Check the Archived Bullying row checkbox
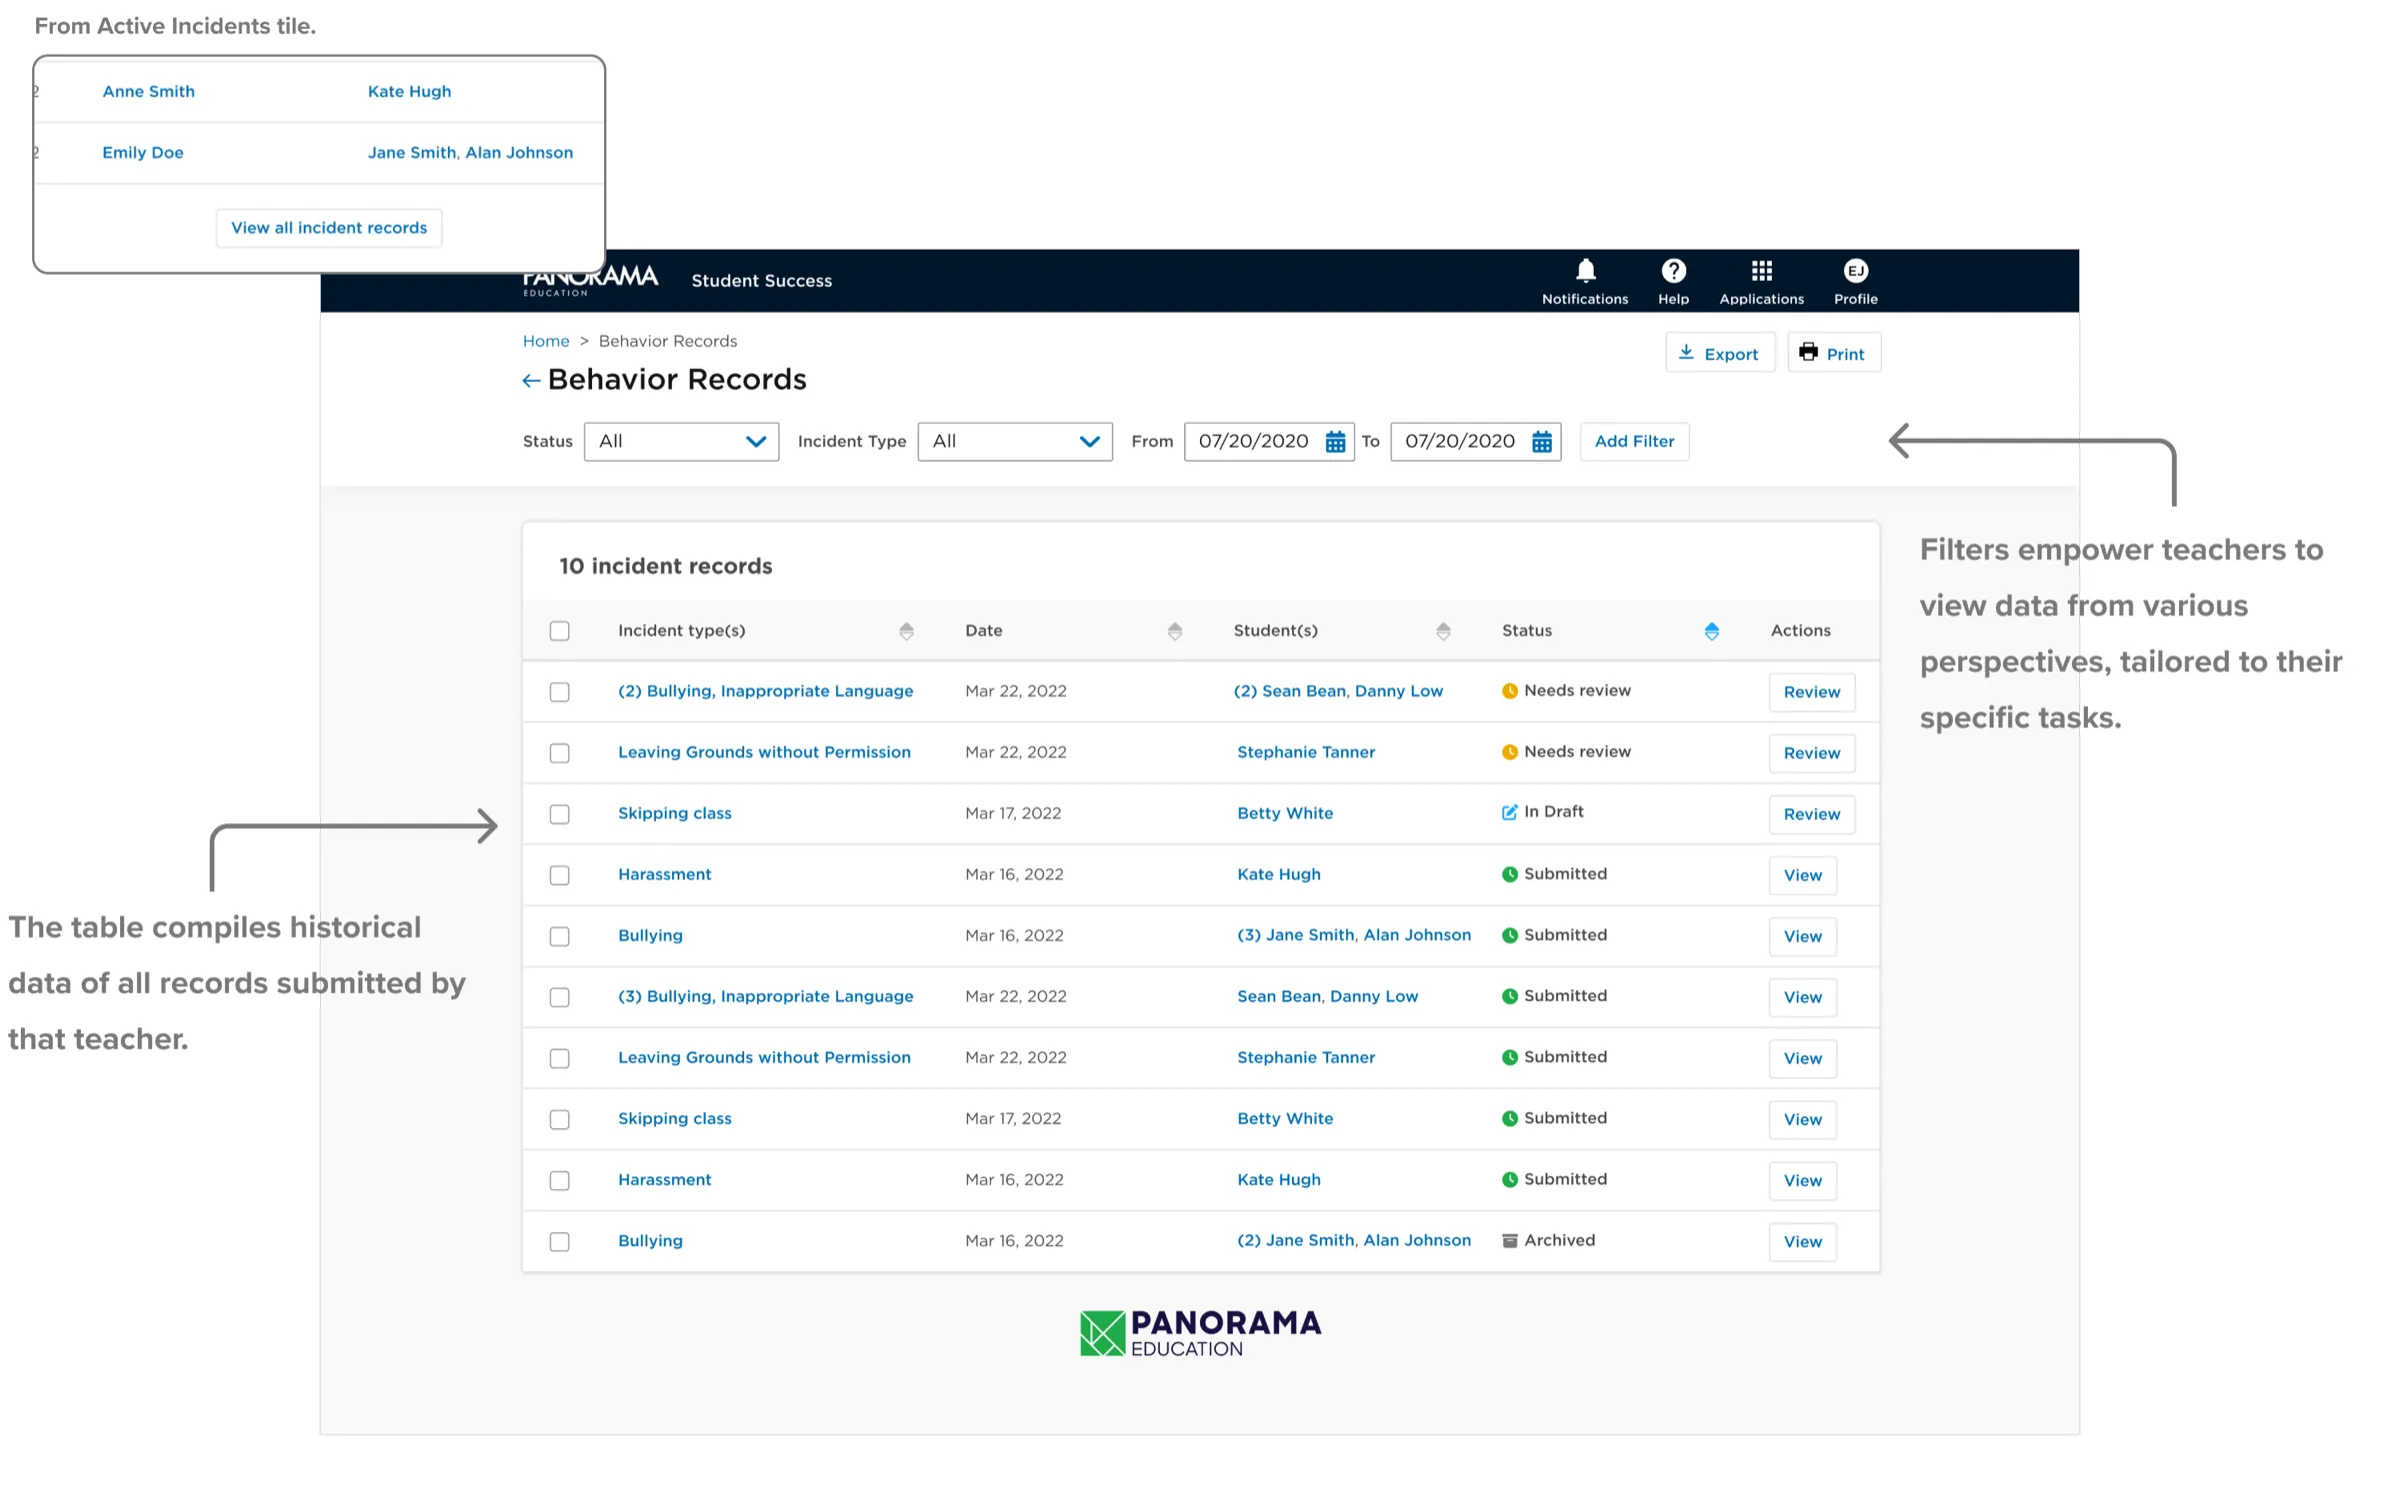2400x1489 pixels. click(x=559, y=1241)
